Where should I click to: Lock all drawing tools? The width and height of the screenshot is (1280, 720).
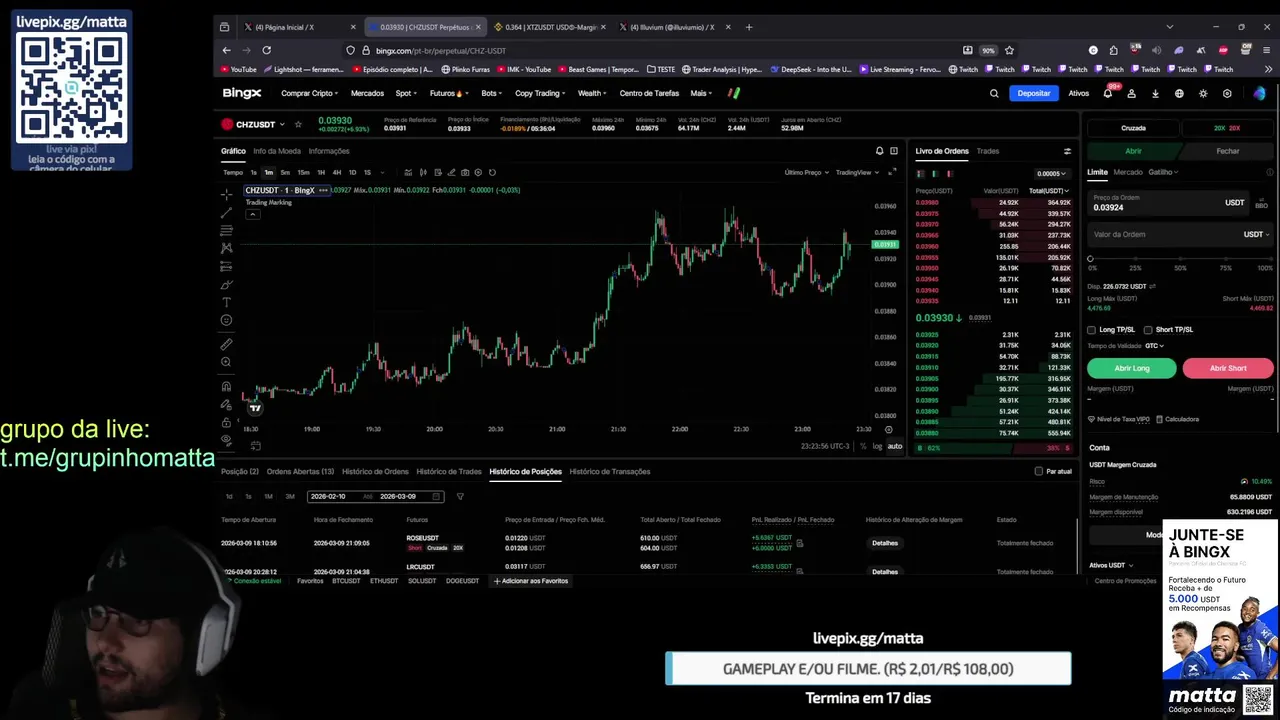click(x=227, y=422)
